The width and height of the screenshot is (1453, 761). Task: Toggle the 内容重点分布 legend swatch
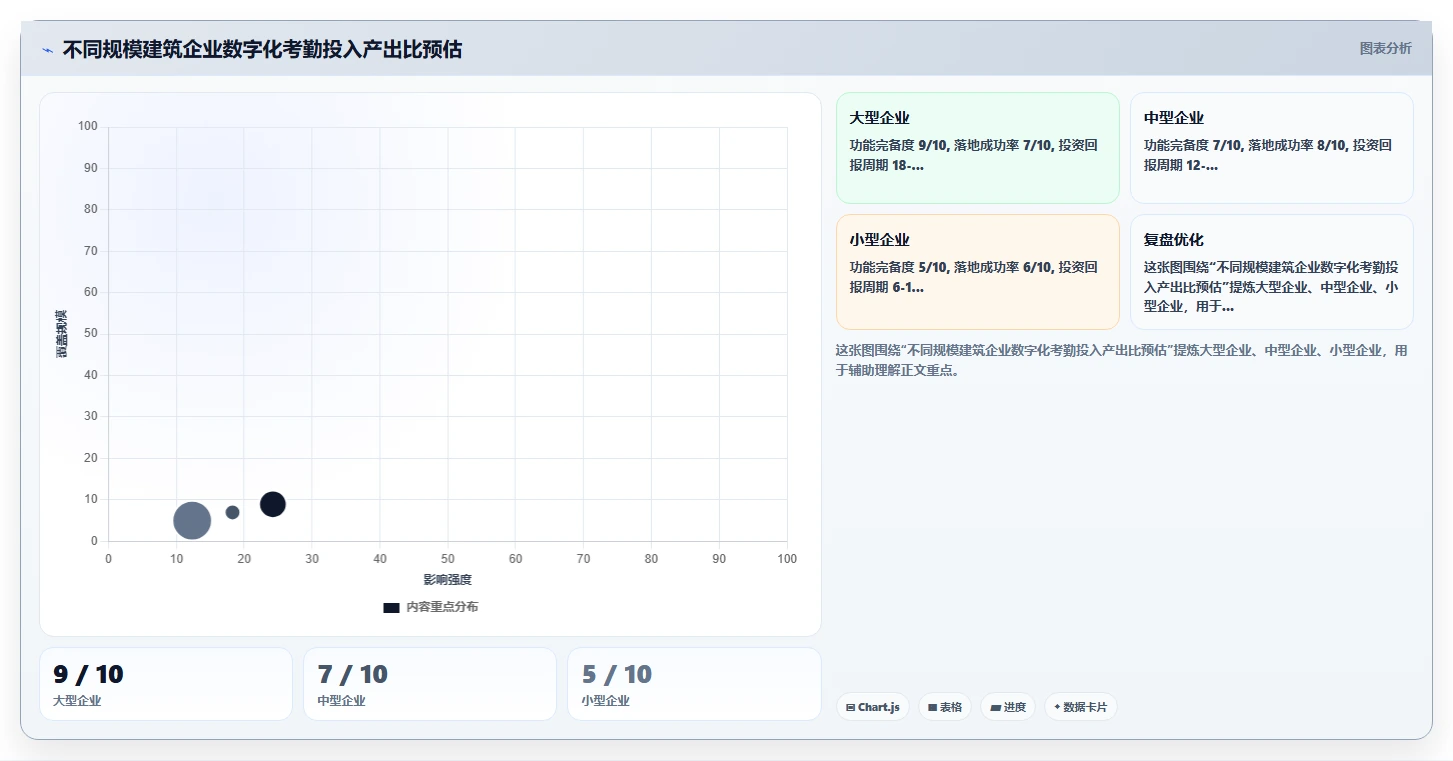[391, 607]
